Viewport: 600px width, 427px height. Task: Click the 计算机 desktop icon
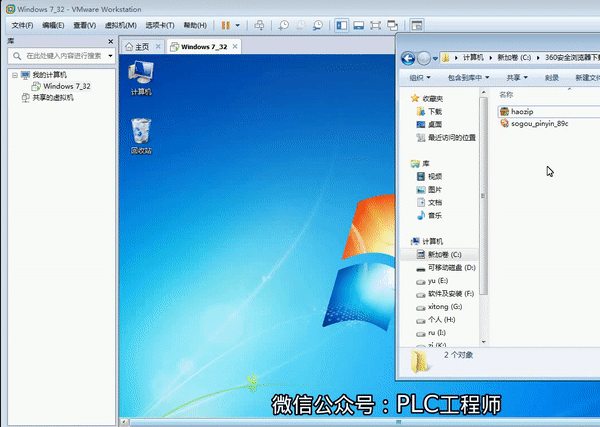pyautogui.click(x=141, y=78)
